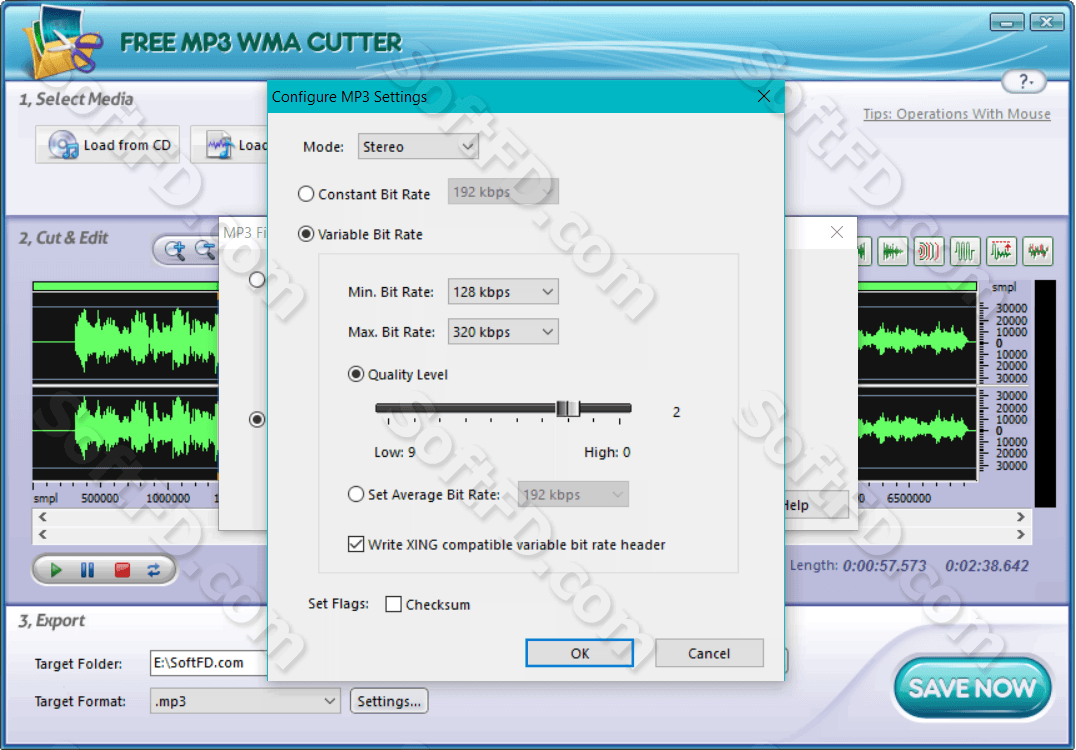Click the zoom in magnifier icon
This screenshot has width=1076, height=750.
[x=175, y=250]
